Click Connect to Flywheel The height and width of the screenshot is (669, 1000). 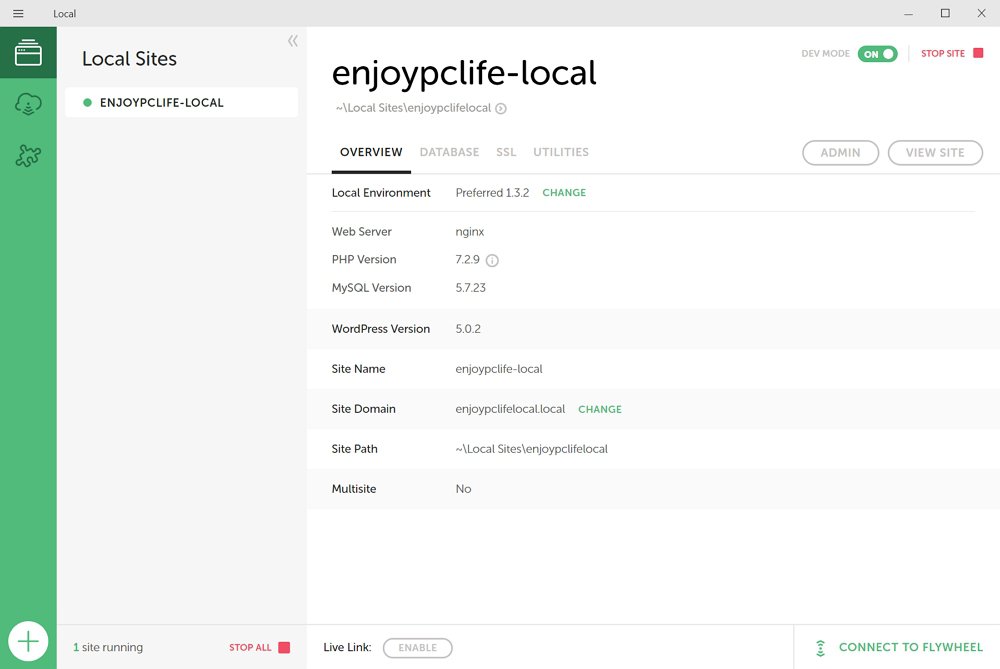pos(911,647)
